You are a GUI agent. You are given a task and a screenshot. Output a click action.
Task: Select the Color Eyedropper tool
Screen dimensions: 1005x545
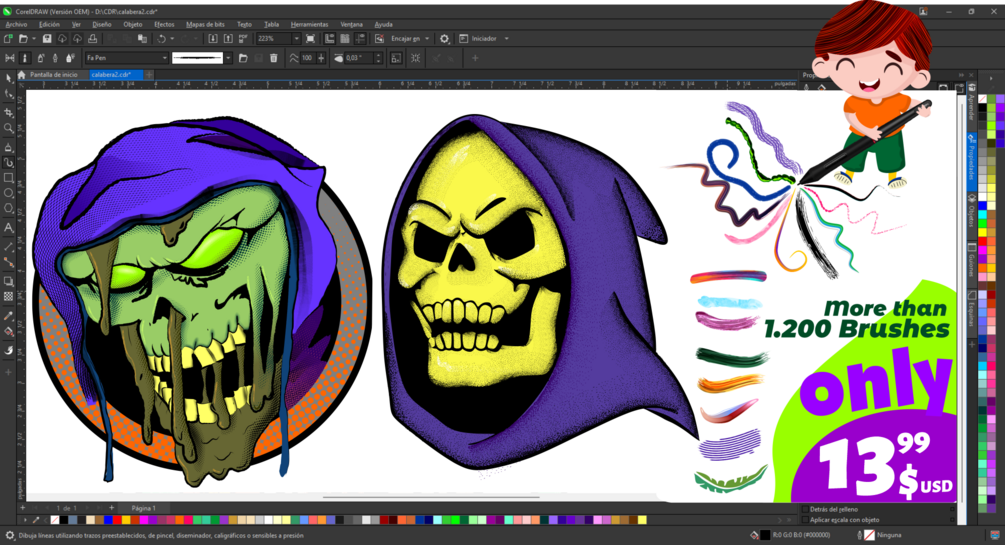8,315
